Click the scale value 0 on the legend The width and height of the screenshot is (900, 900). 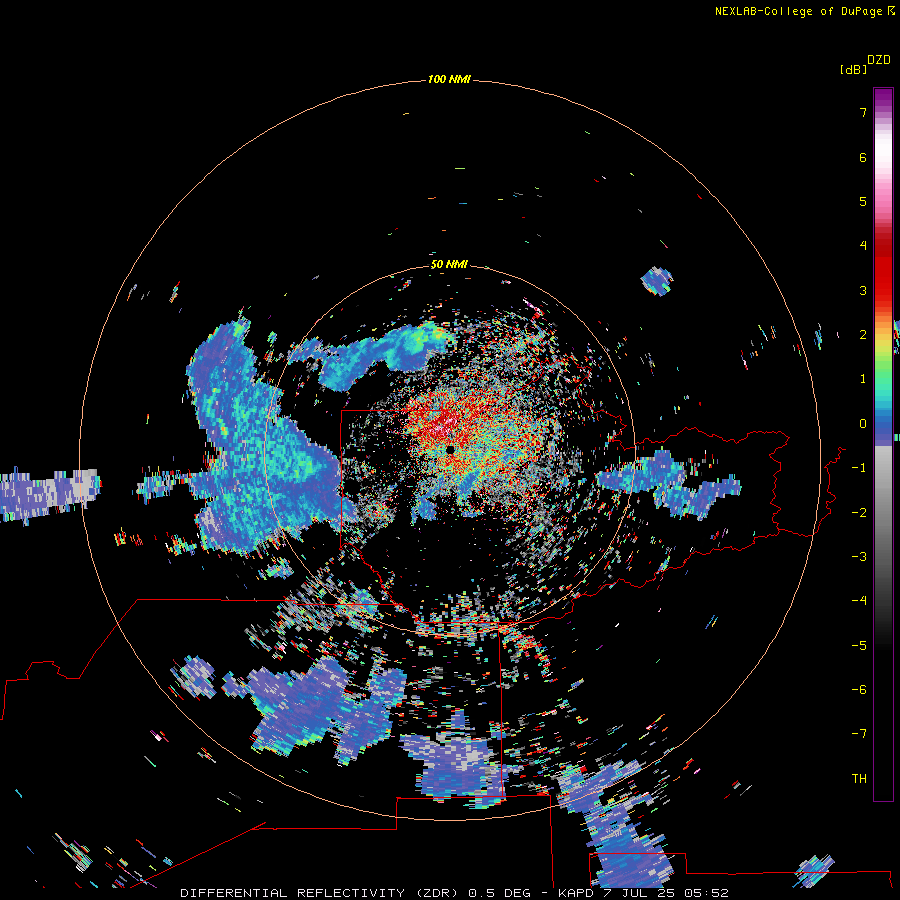click(x=863, y=424)
